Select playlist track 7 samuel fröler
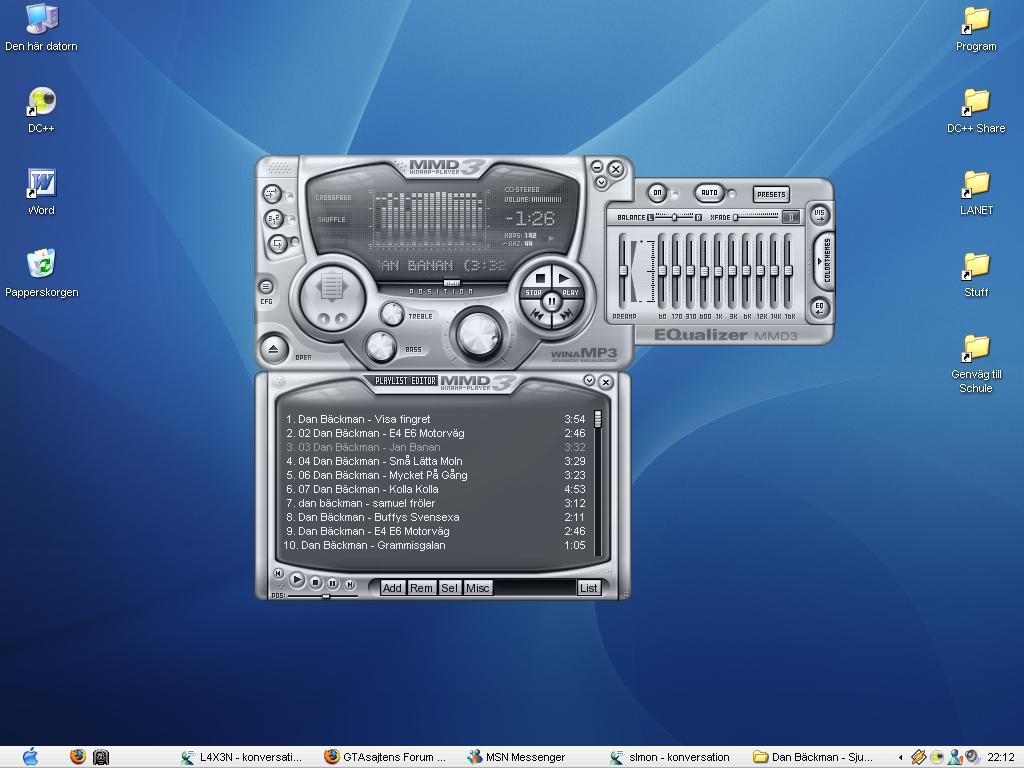The width and height of the screenshot is (1024, 768). (x=435, y=504)
